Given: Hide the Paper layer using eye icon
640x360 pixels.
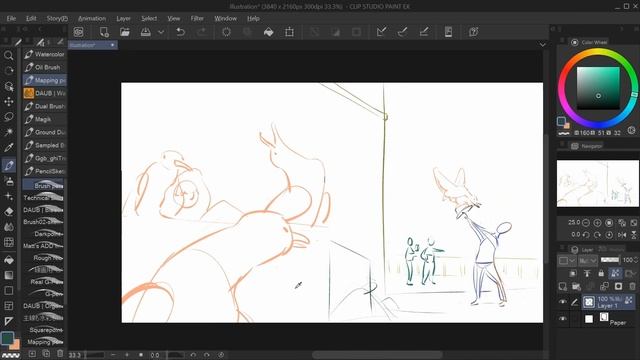Looking at the screenshot, I should click(x=563, y=319).
